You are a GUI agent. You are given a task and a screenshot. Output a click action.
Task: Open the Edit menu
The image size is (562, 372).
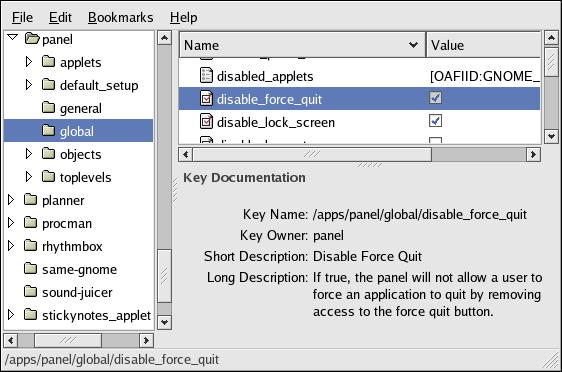[60, 17]
